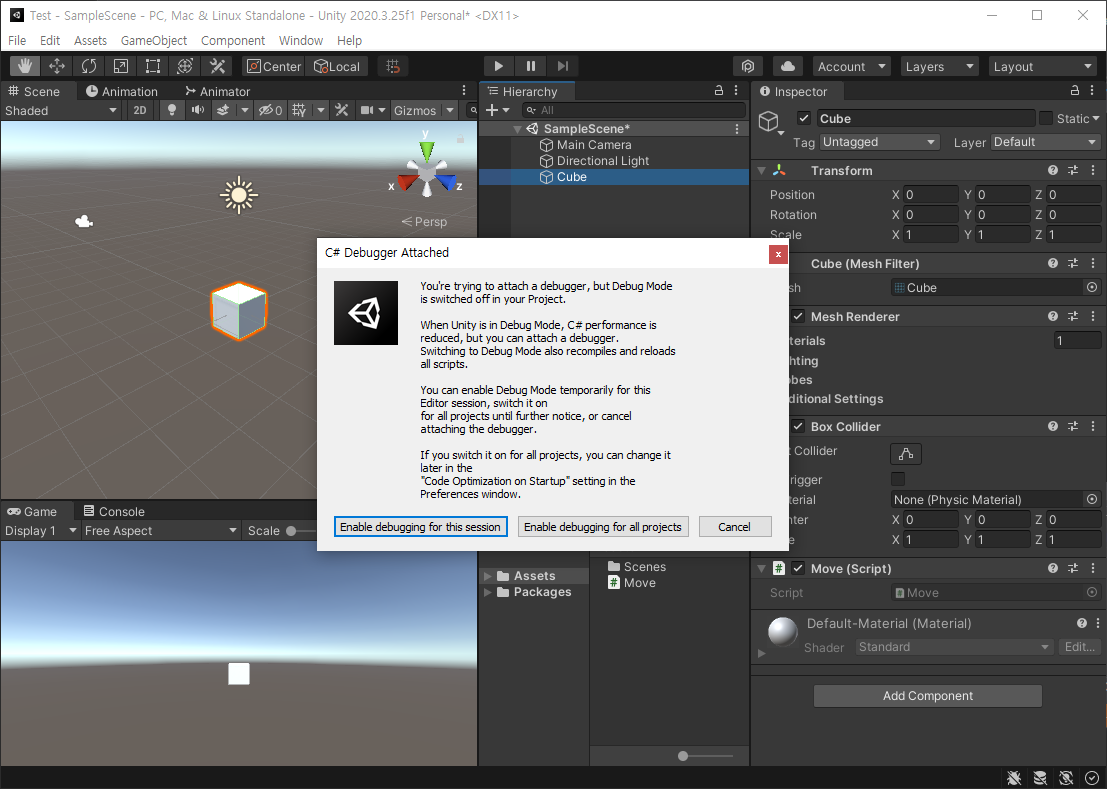
Task: Click the debug mode bug icon in status bar
Action: coord(1014,778)
